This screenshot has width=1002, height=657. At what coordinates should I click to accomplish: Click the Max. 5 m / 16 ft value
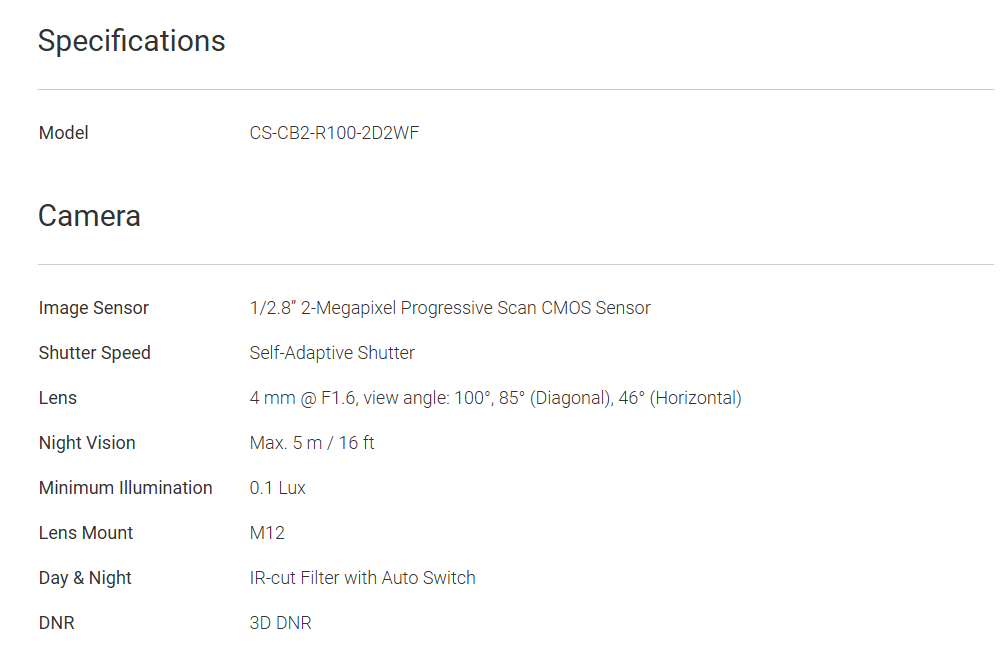click(312, 443)
